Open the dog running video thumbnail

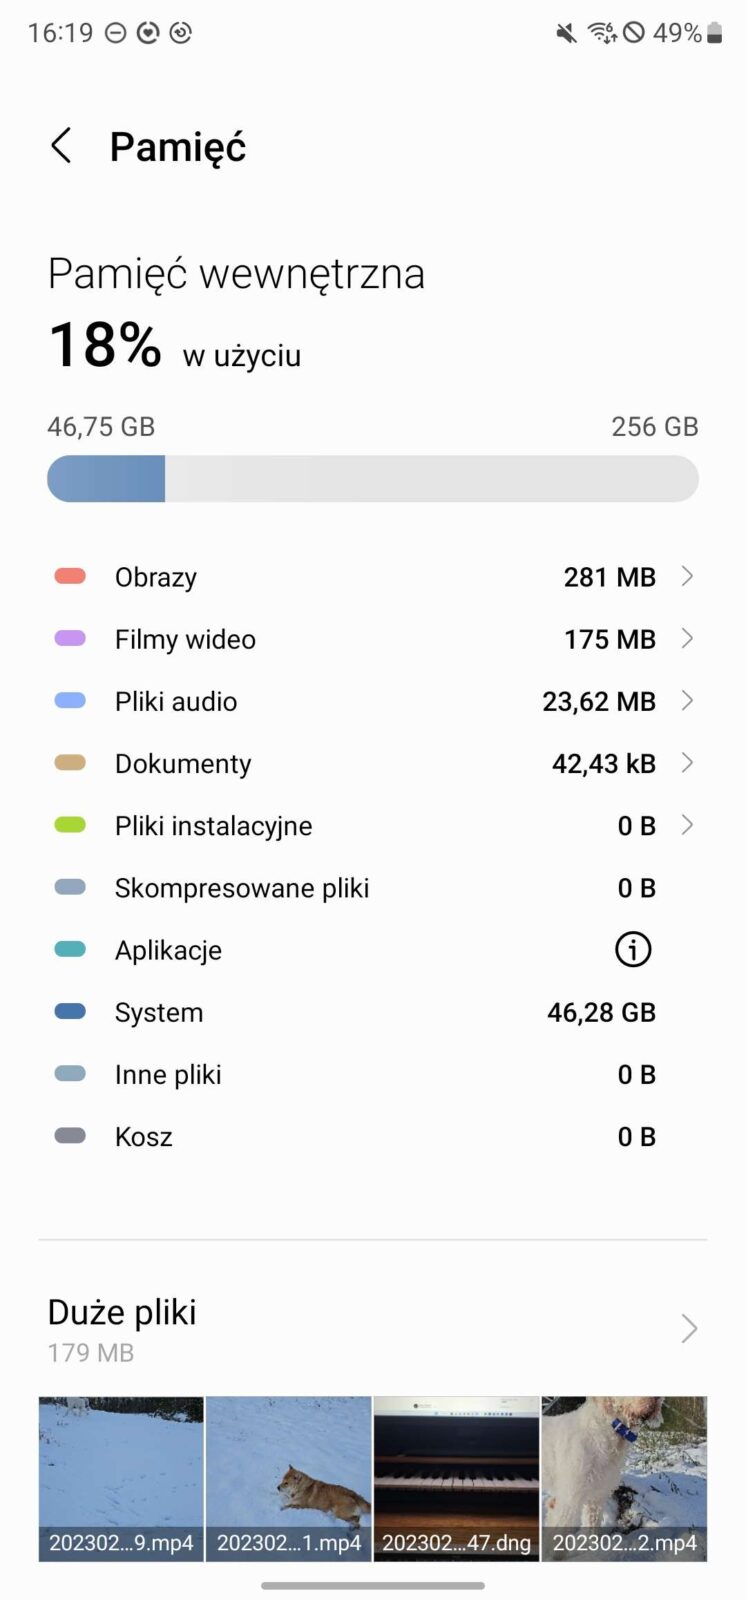pyautogui.click(x=289, y=1478)
